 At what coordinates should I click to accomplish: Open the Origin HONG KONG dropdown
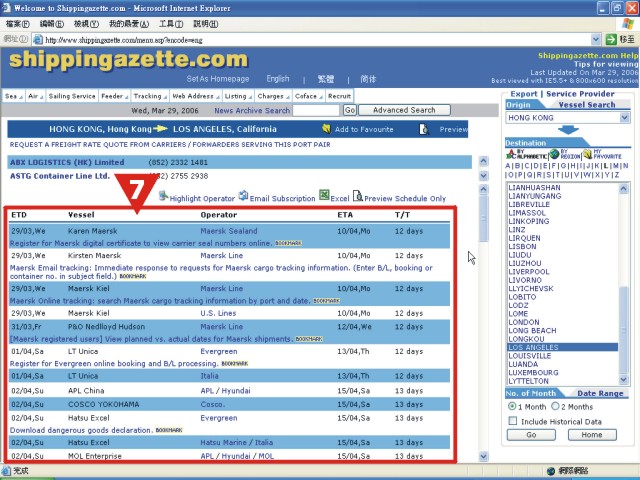tap(624, 118)
